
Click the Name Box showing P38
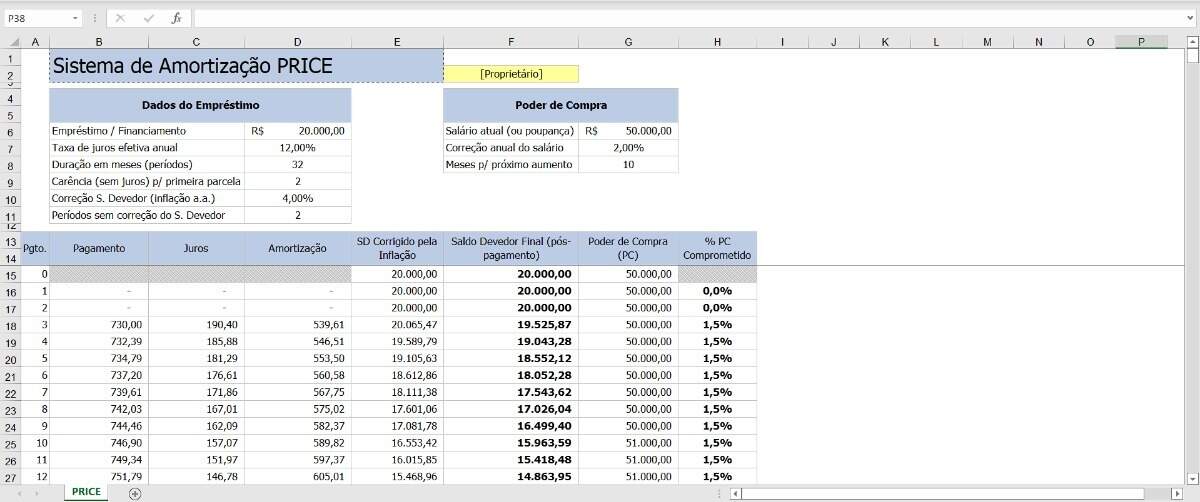(x=36, y=18)
